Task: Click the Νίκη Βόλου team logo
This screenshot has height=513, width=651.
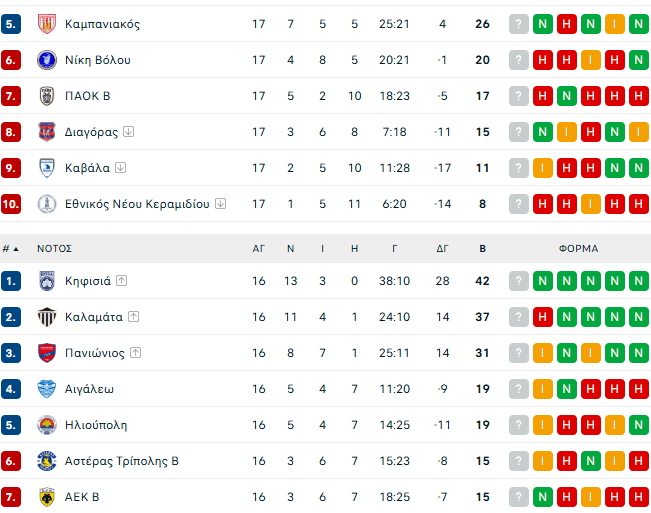Action: point(46,60)
